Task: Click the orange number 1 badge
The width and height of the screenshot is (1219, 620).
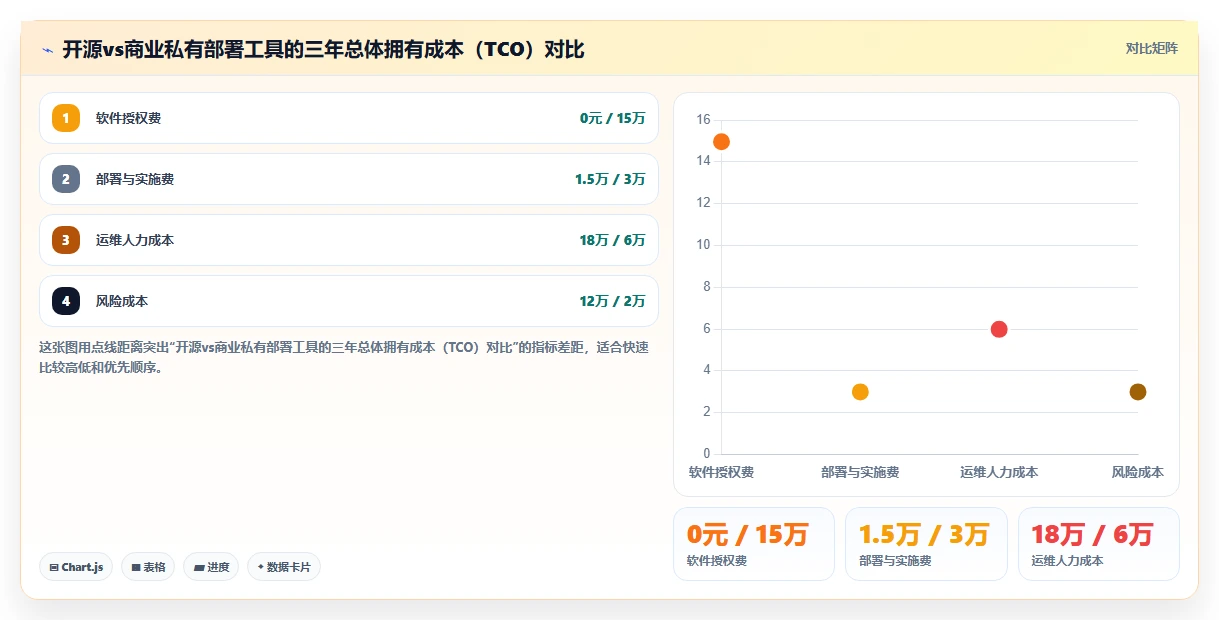Action: tap(66, 118)
